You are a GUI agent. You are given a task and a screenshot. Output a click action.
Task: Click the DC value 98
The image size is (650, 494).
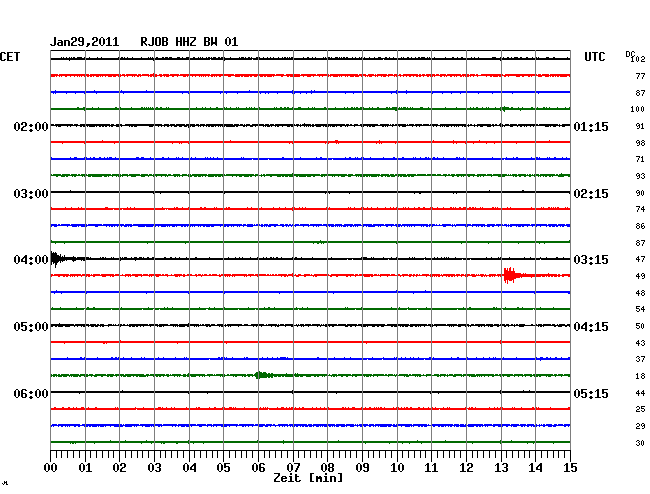[x=640, y=143]
